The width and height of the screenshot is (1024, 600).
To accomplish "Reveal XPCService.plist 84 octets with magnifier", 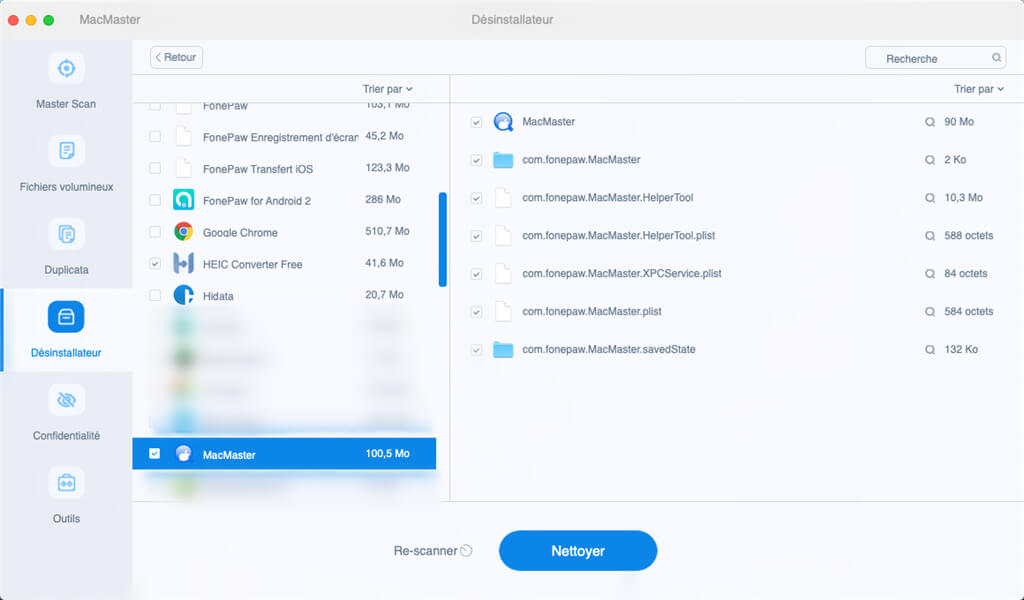I will (930, 274).
